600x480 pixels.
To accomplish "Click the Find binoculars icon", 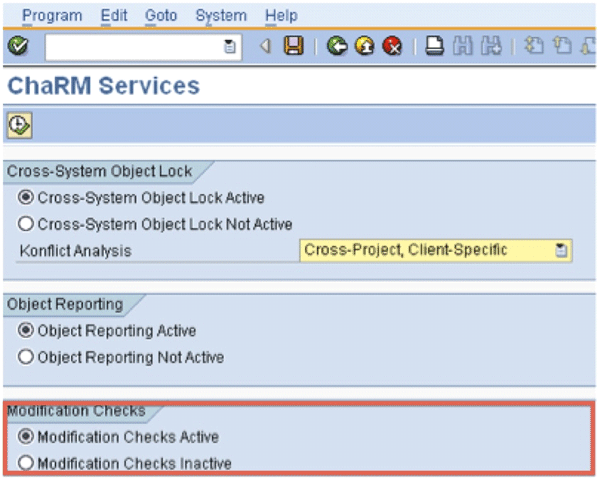I will (x=461, y=46).
